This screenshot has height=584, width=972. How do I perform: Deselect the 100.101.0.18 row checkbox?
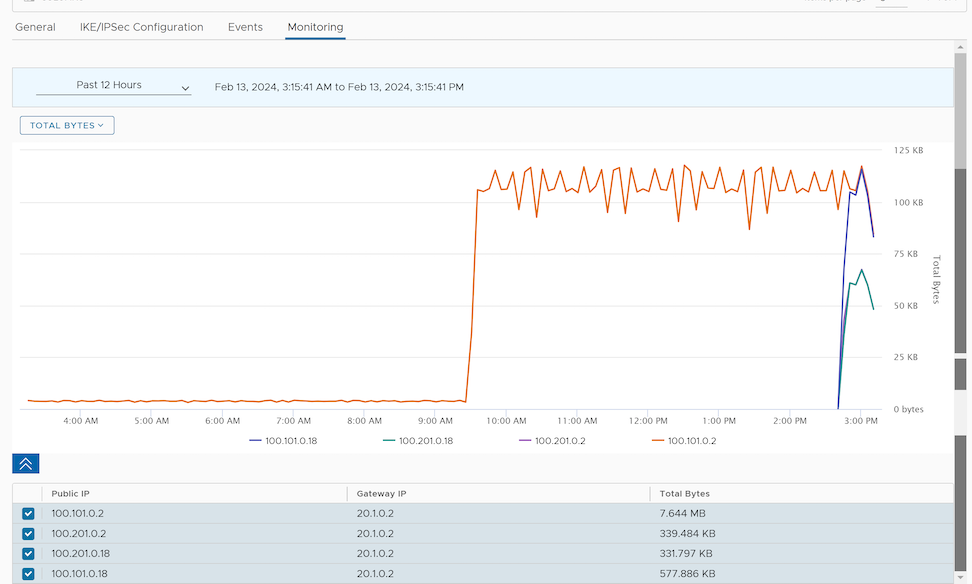[x=28, y=573]
